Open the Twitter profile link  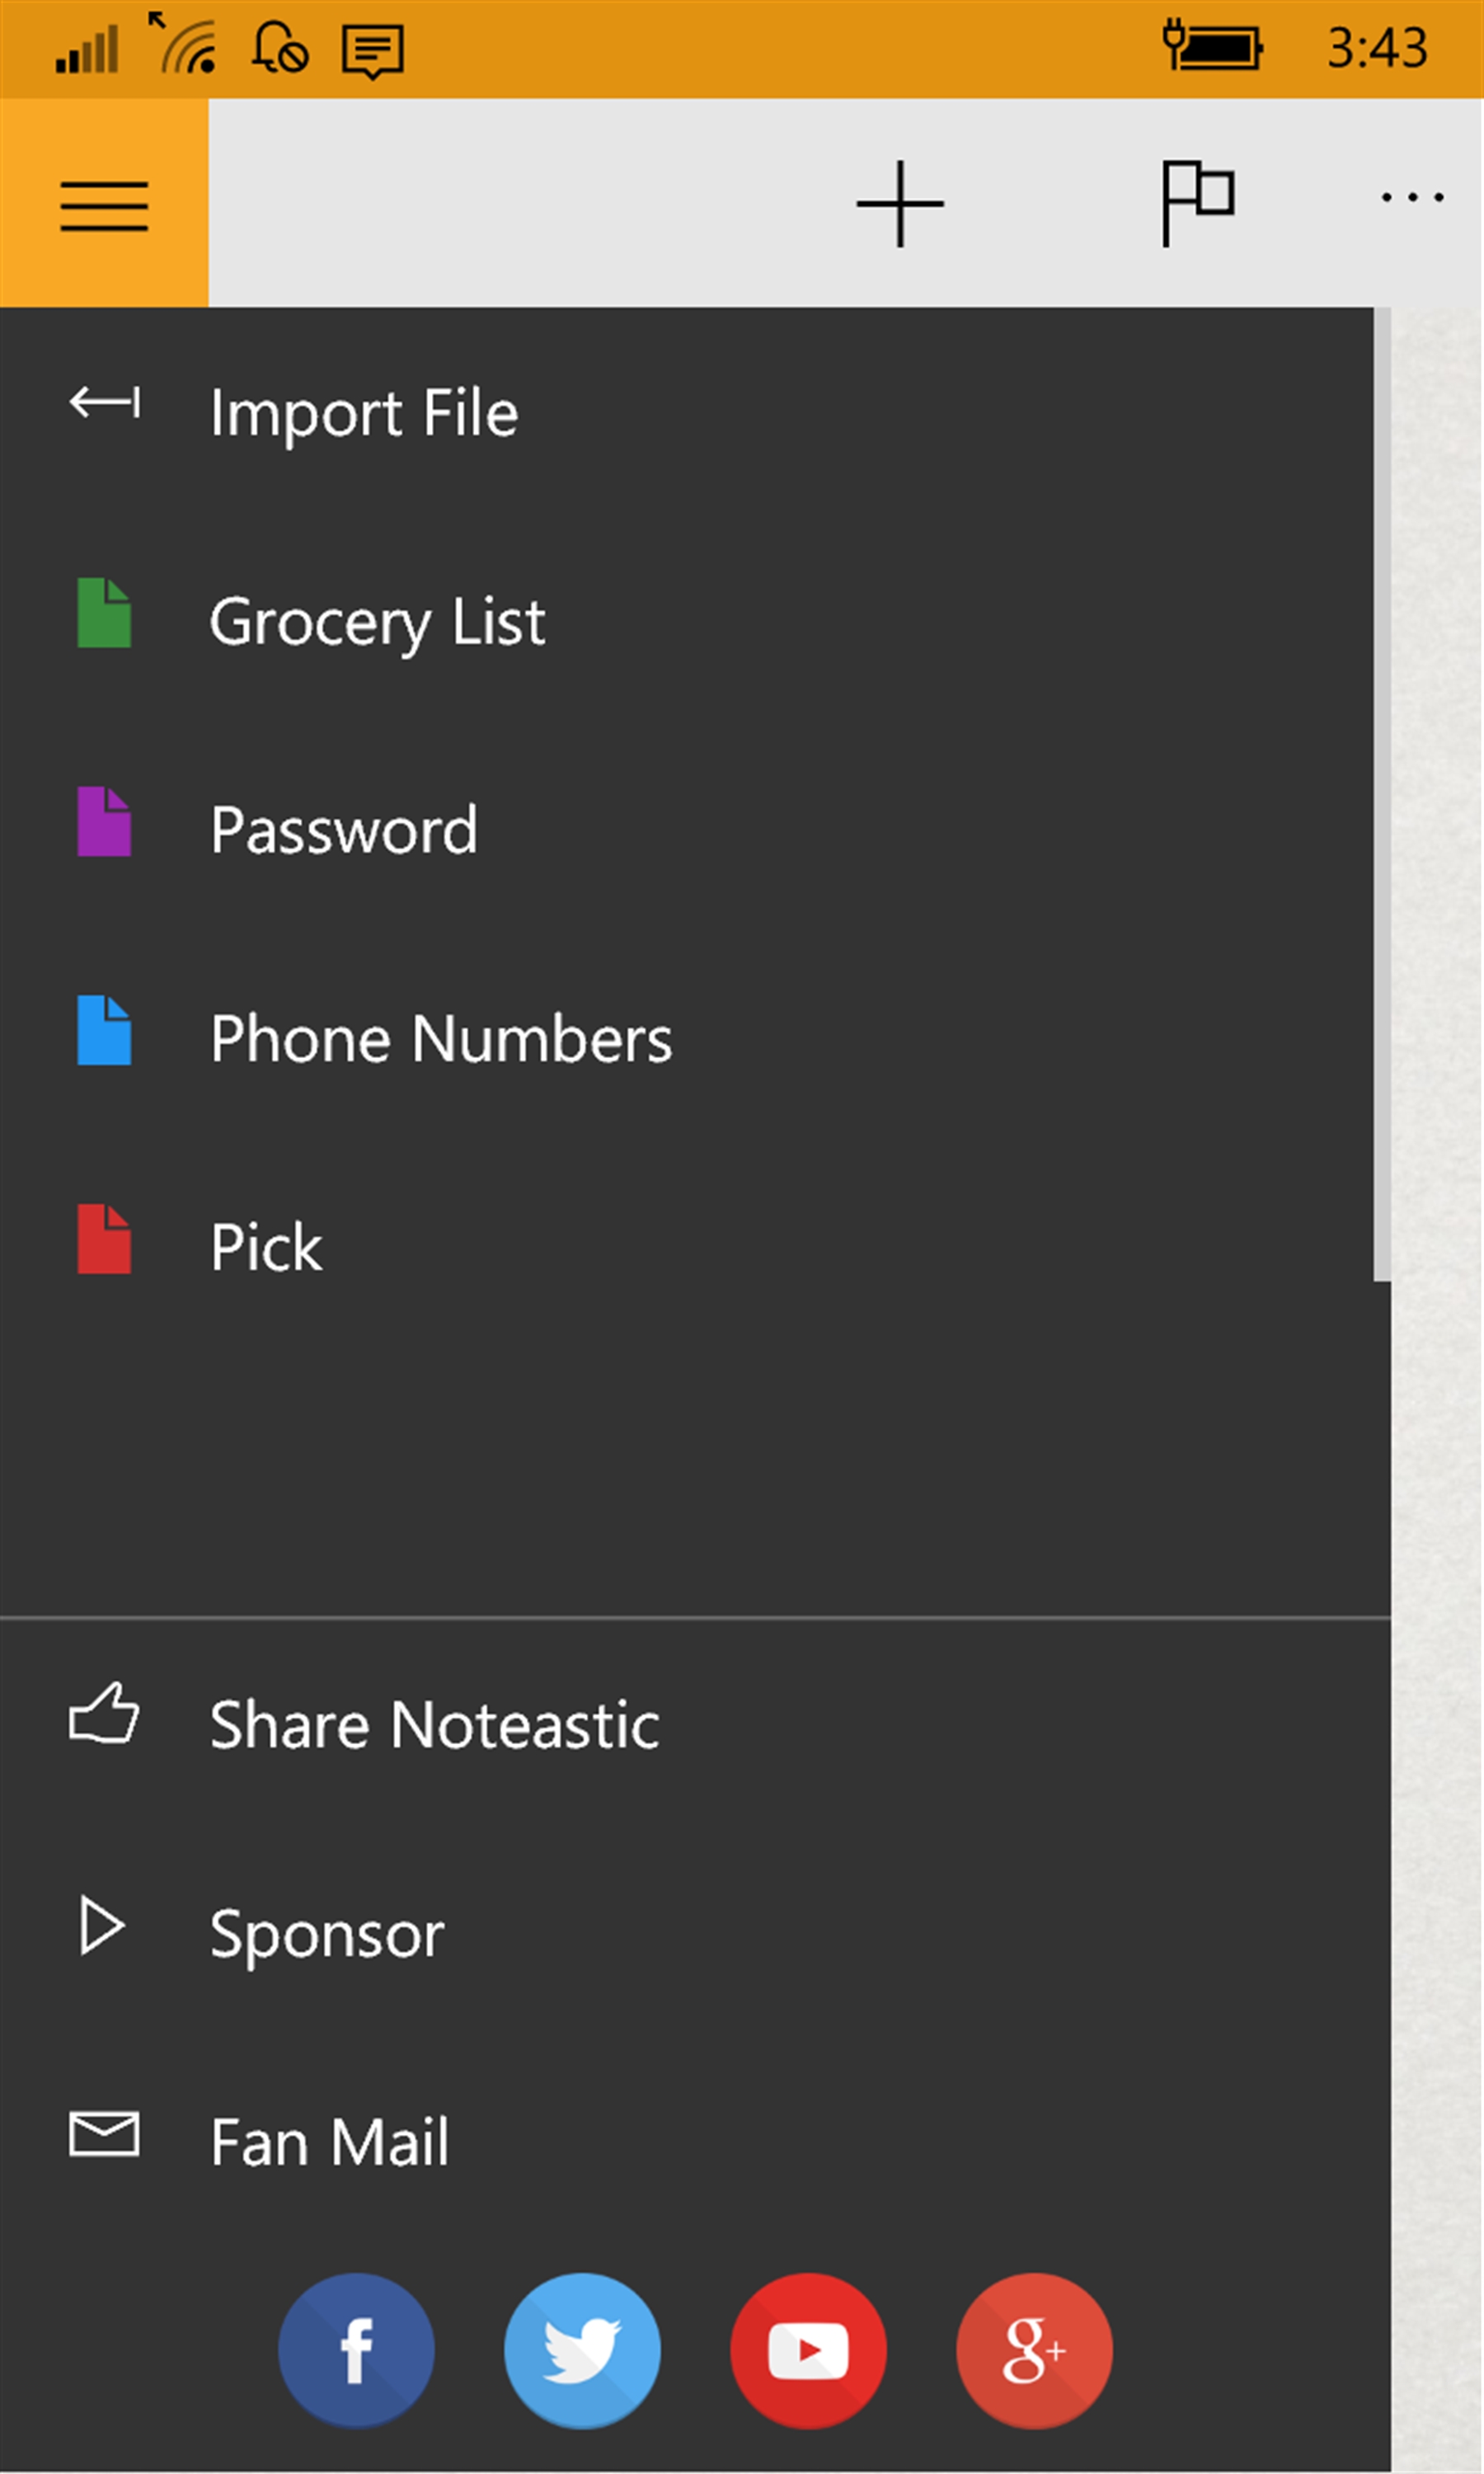[x=582, y=2350]
